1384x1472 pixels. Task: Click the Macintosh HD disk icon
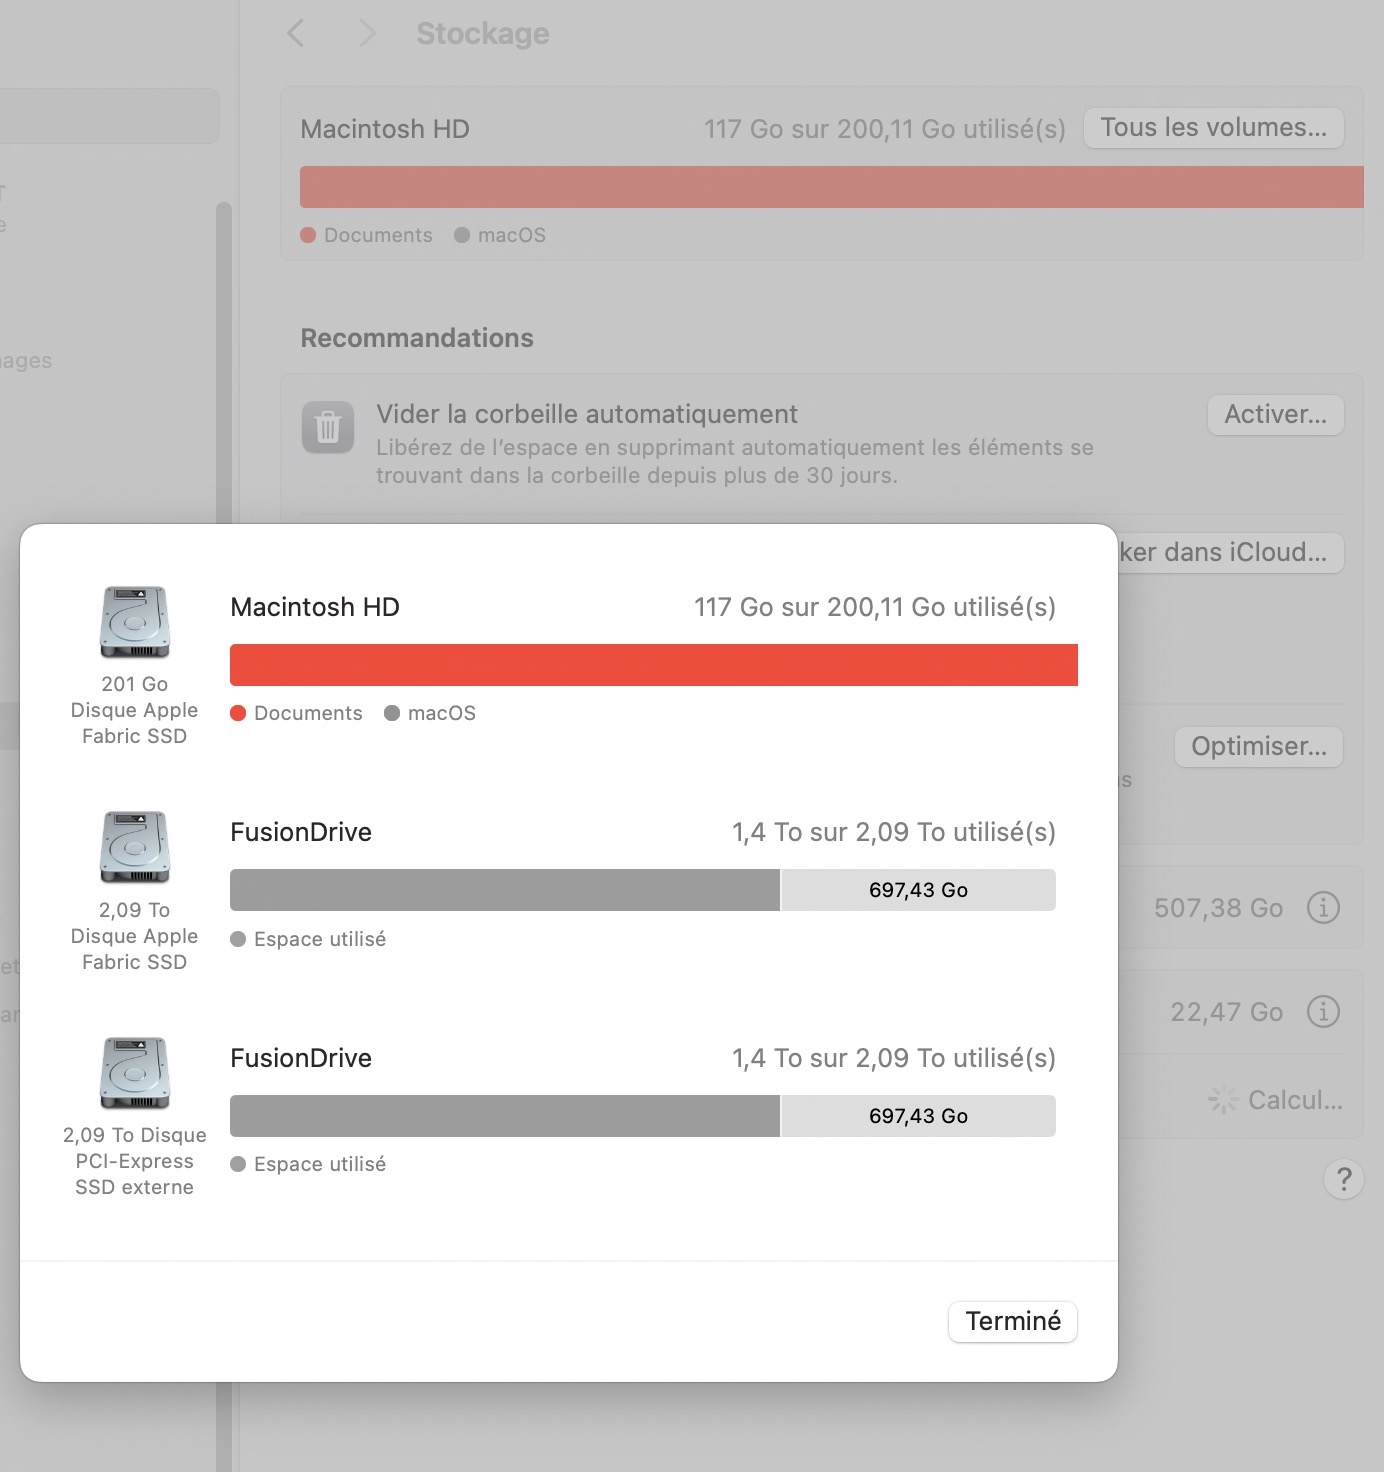135,622
